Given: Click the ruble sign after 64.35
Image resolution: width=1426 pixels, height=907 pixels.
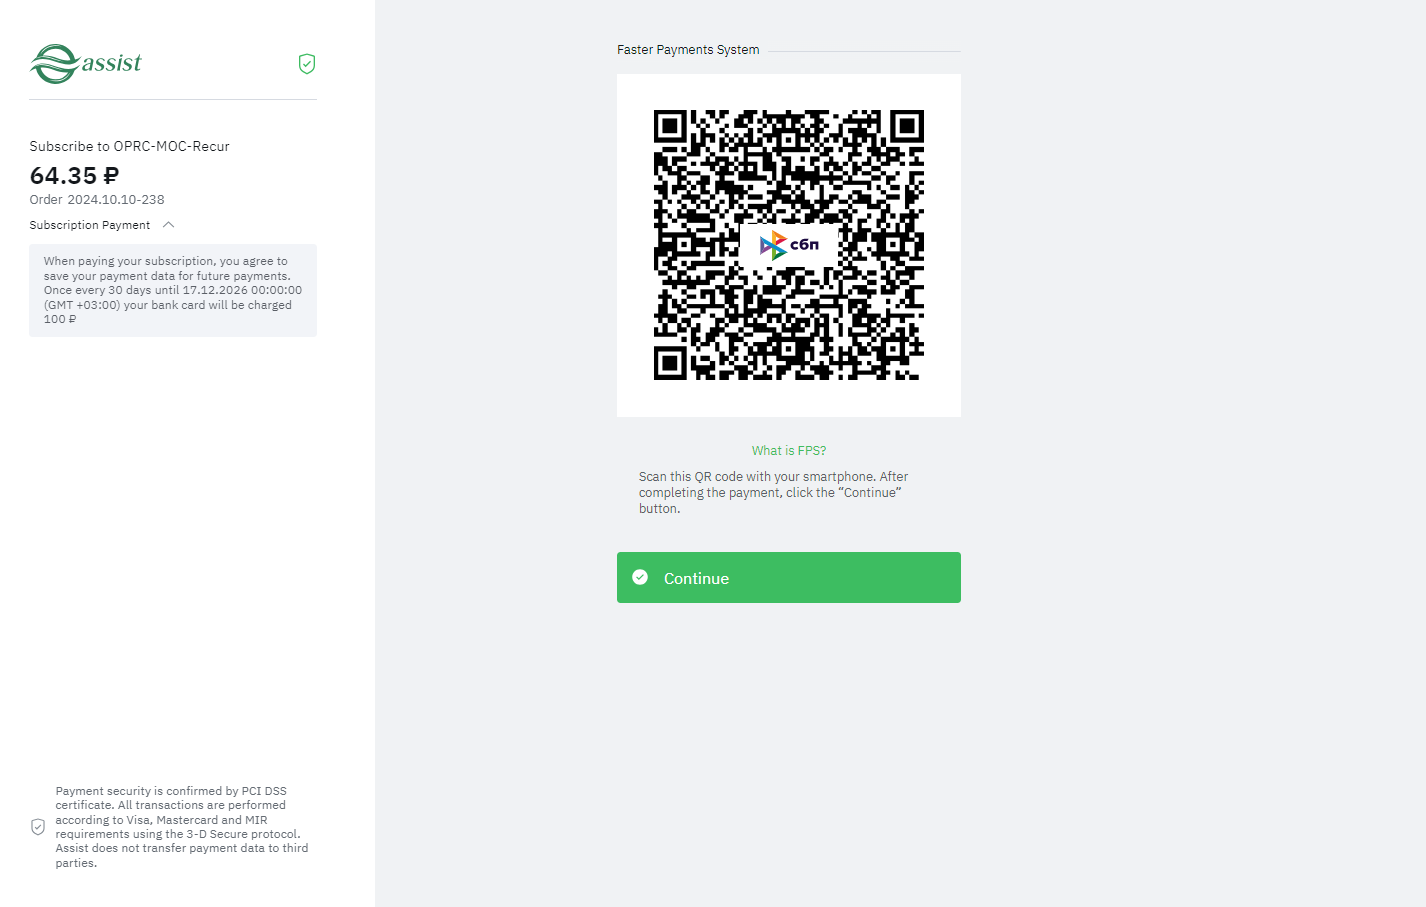Looking at the screenshot, I should [x=110, y=177].
